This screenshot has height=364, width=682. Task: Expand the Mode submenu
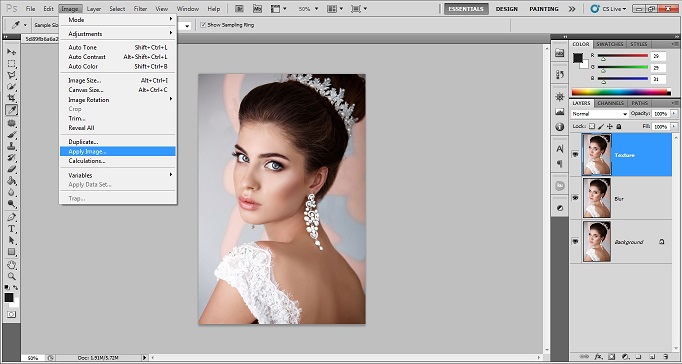tap(117, 20)
